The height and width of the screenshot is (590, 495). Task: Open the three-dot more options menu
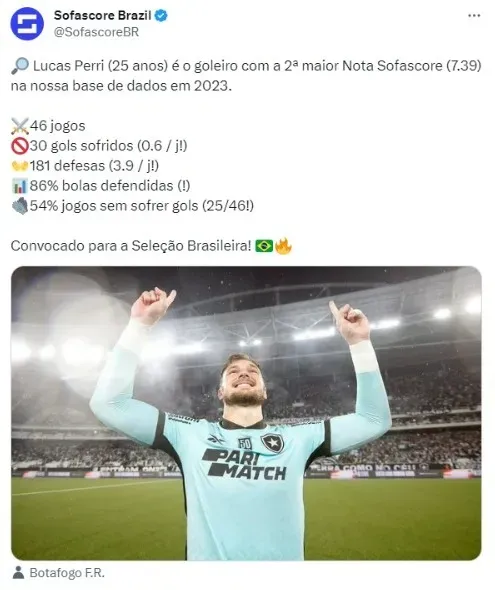point(474,16)
